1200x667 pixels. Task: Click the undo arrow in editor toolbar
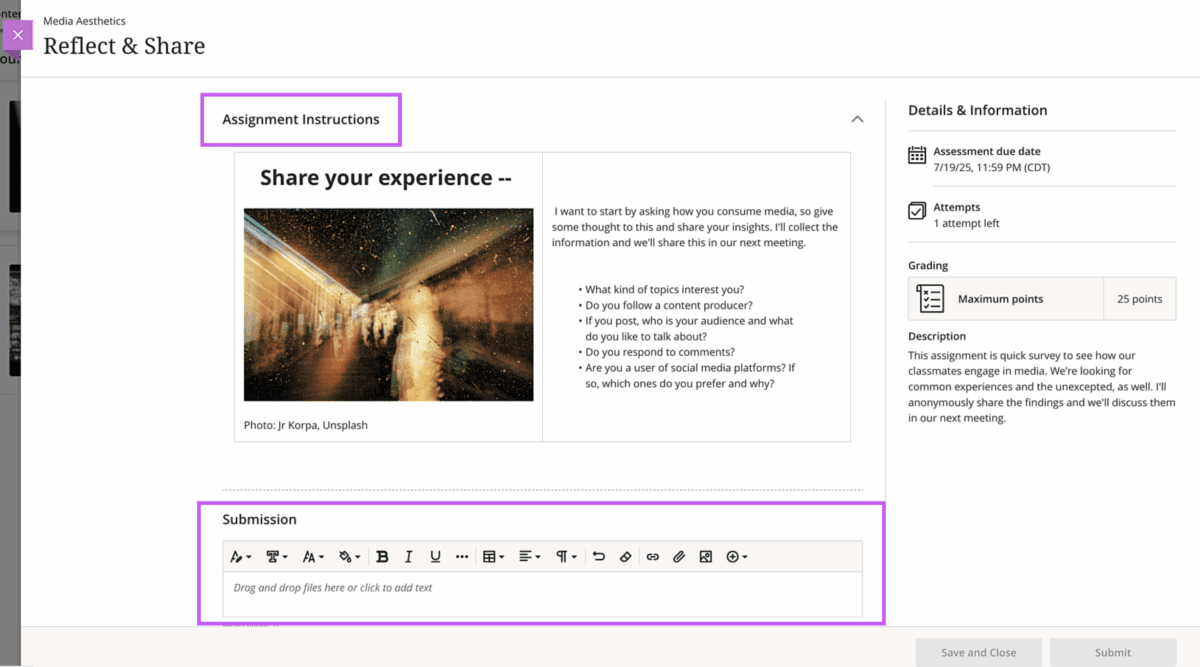coord(599,557)
